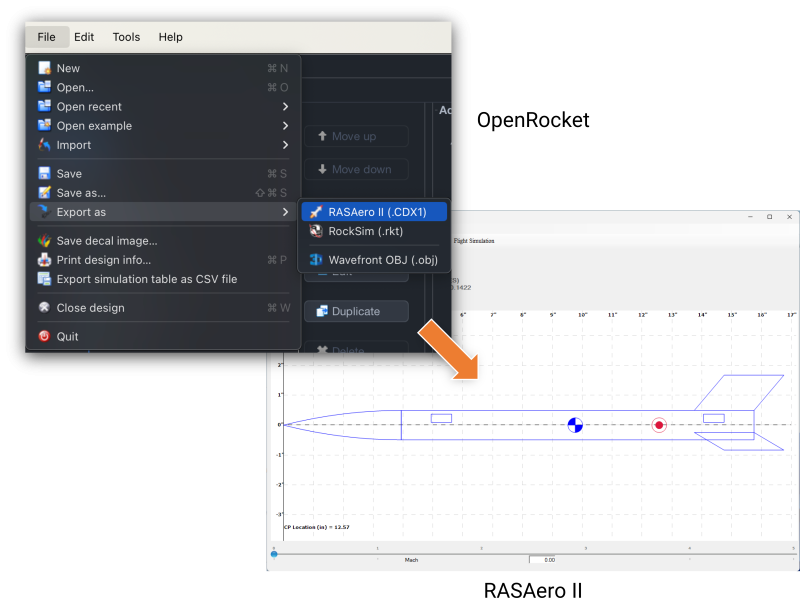The height and width of the screenshot is (616, 800).
Task: Click the RockSim export icon
Action: (316, 231)
